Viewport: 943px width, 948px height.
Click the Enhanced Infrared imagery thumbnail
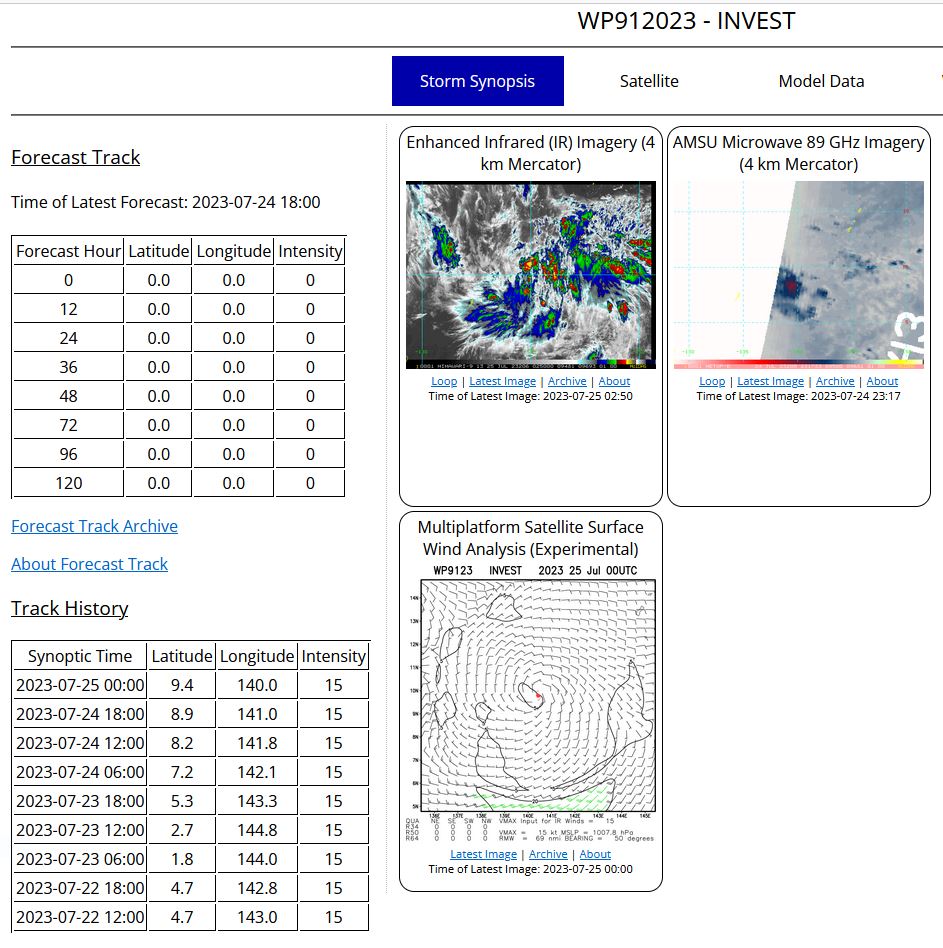pos(530,270)
